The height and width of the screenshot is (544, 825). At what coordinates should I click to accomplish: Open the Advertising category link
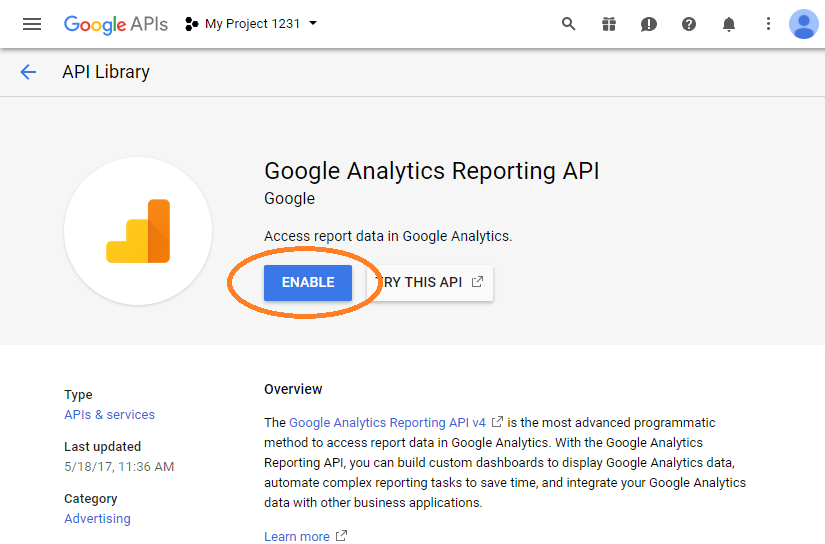[x=97, y=518]
